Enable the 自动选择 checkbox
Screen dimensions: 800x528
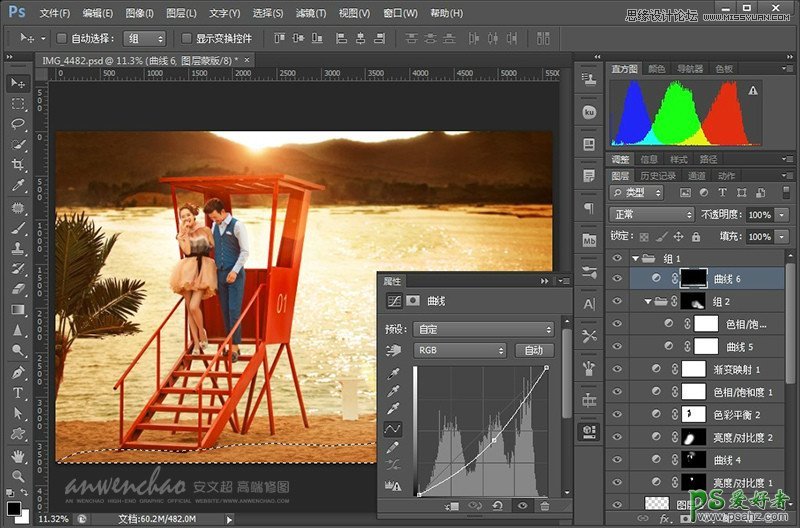[62, 38]
